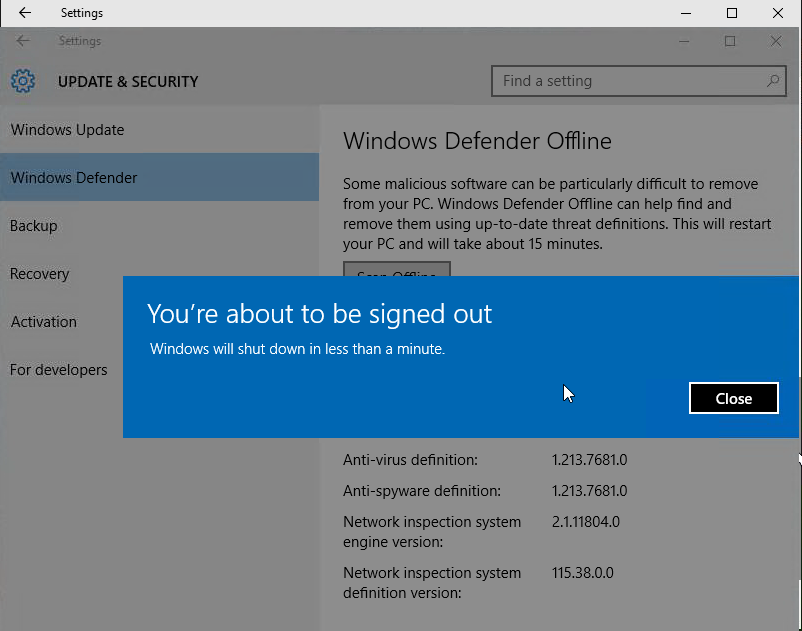Click the Windows Defender Offline heading
This screenshot has height=631, width=802.
pyautogui.click(x=477, y=141)
